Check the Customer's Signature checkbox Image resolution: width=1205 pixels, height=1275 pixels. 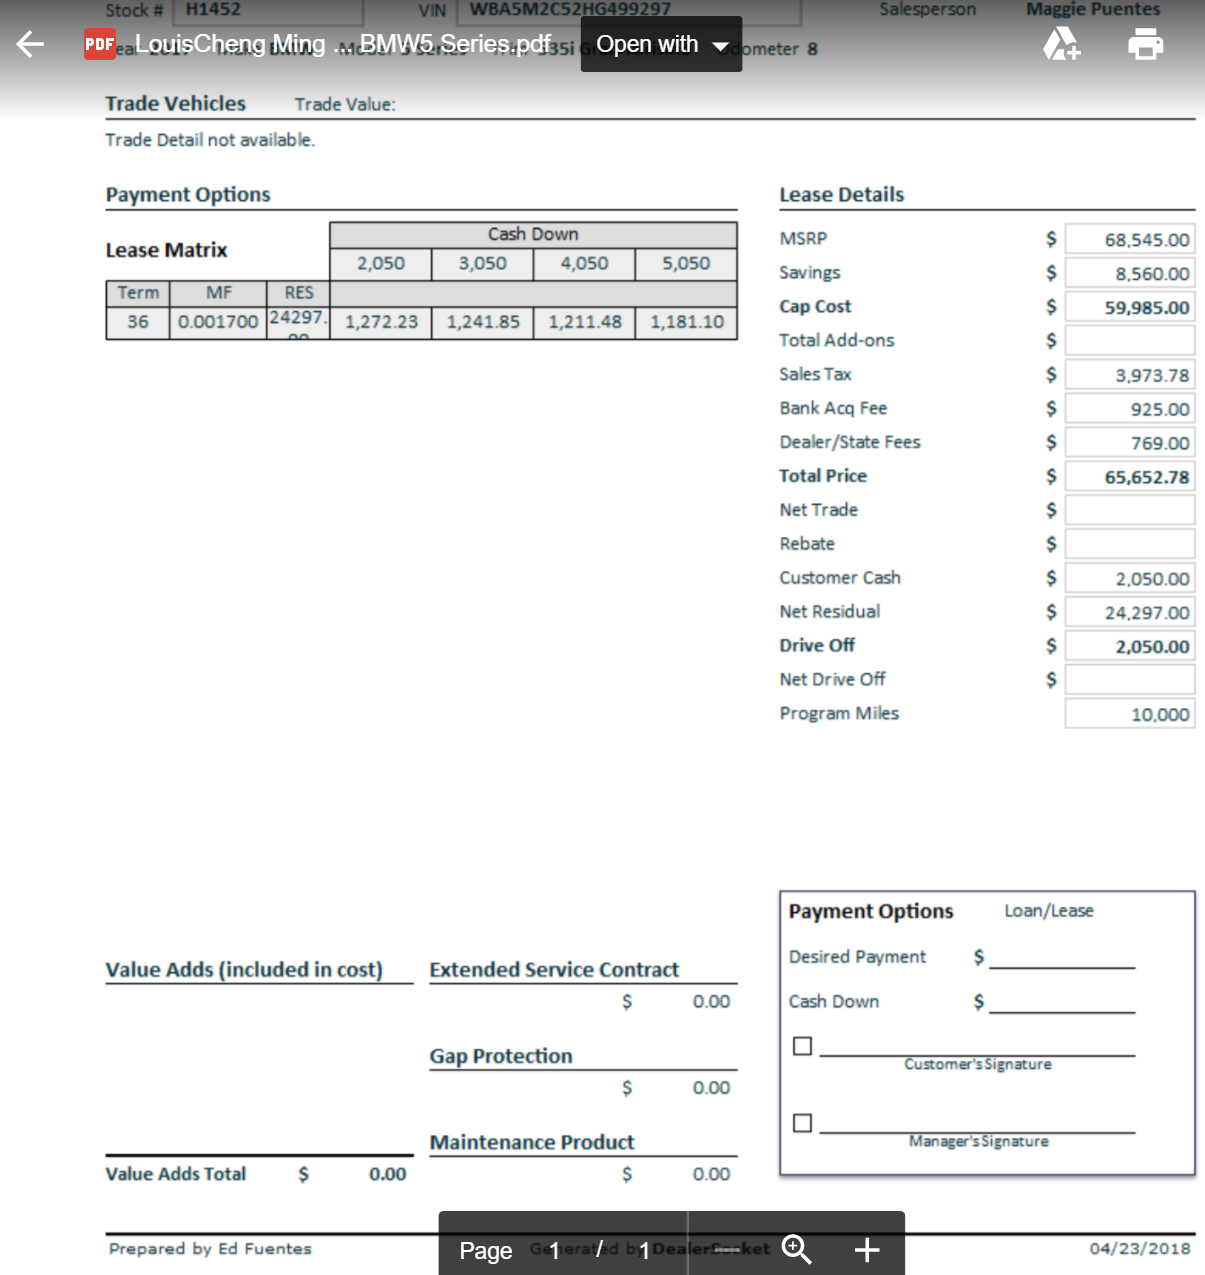tap(802, 1046)
